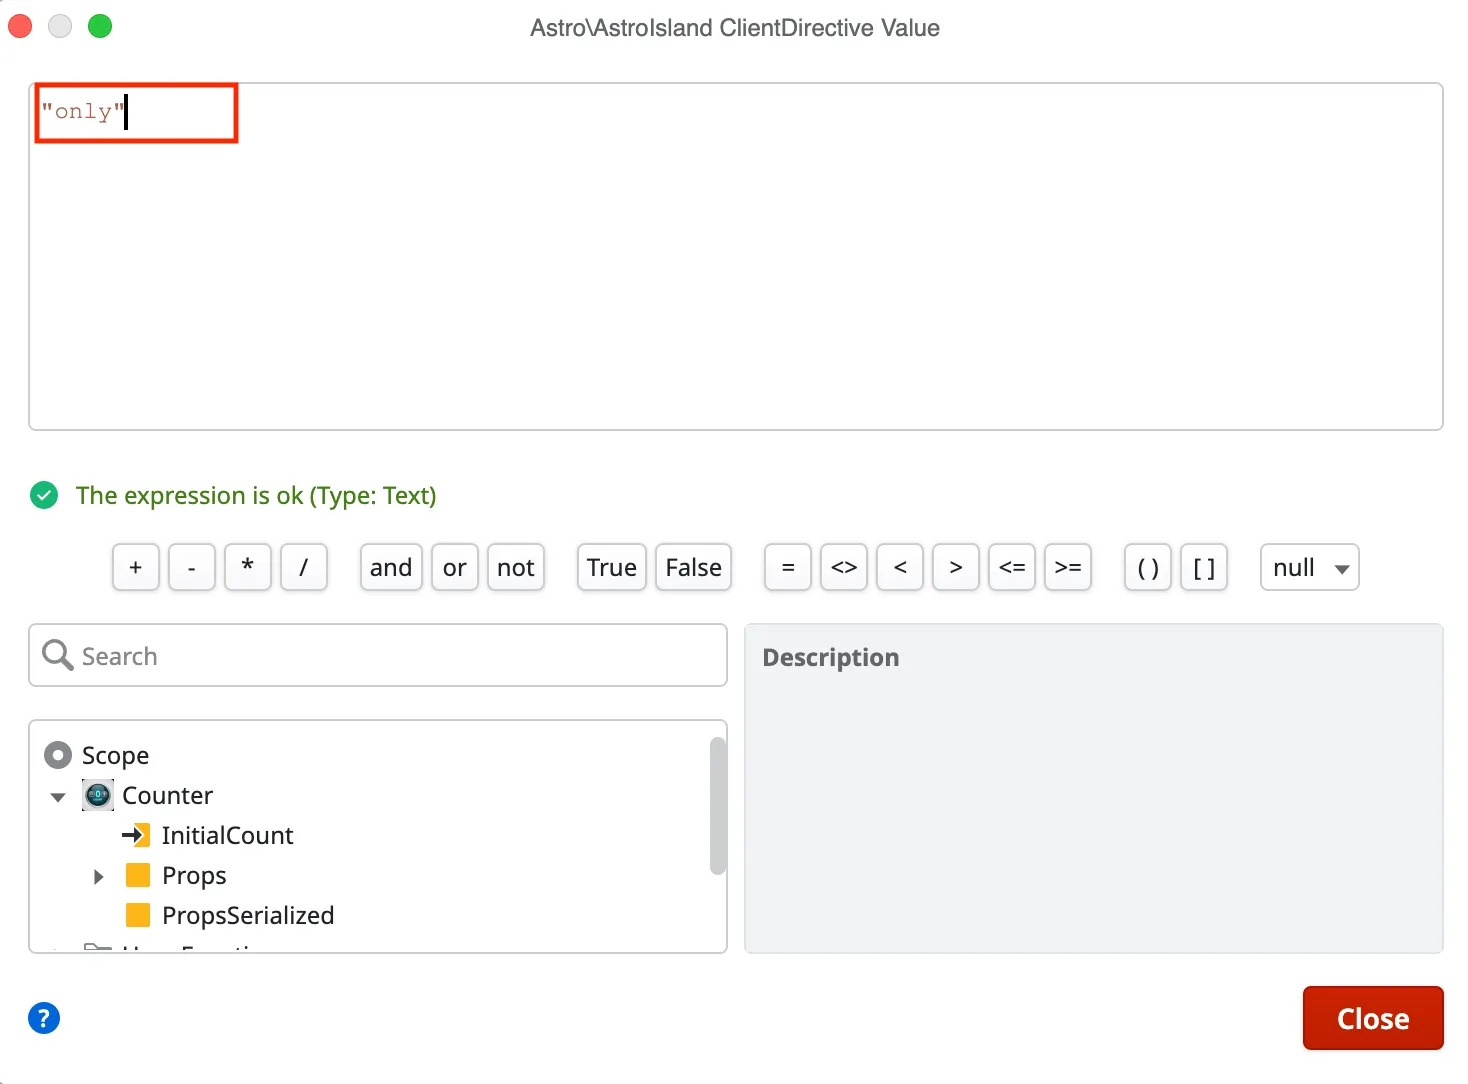Viewport: 1468px width, 1084px height.
Task: Collapse the Counter tree node
Action: click(57, 795)
